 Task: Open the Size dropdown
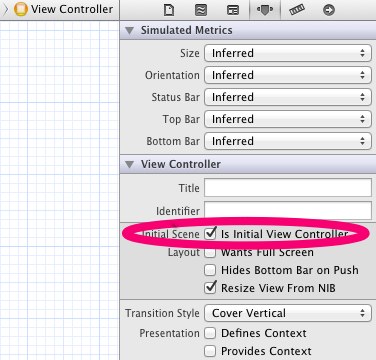pyautogui.click(x=288, y=53)
